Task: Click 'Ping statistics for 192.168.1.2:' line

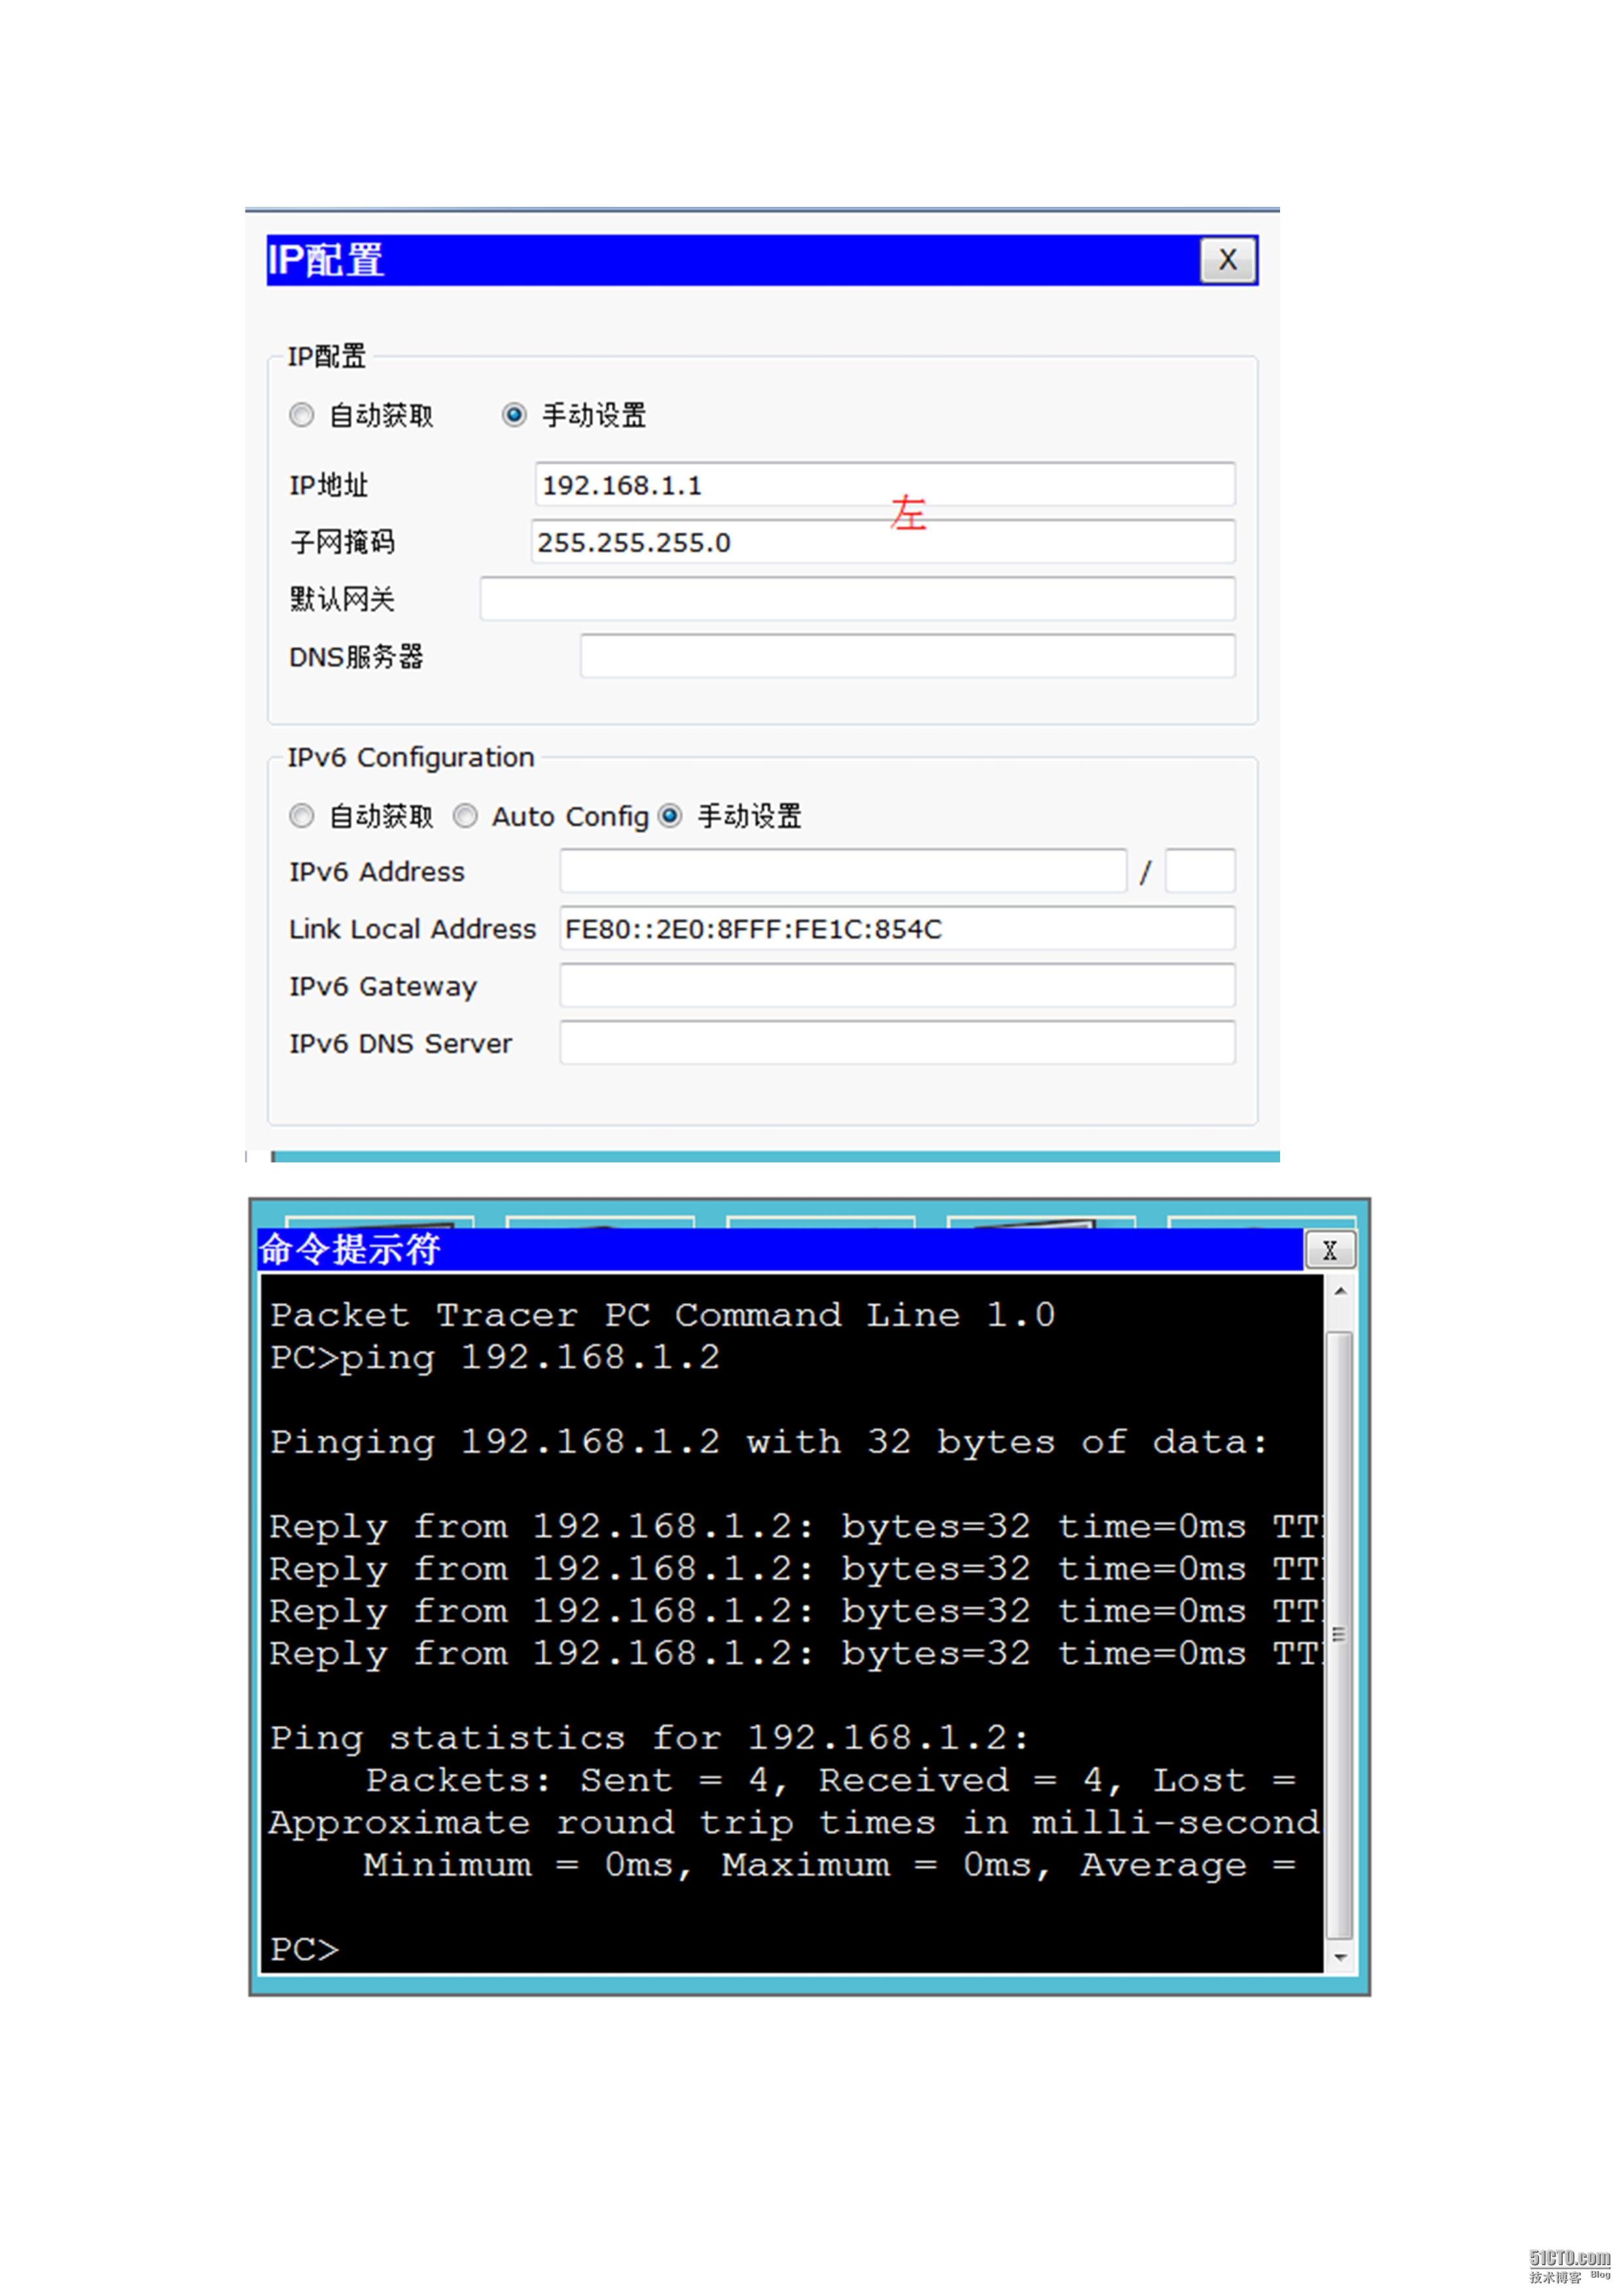Action: click(649, 1739)
